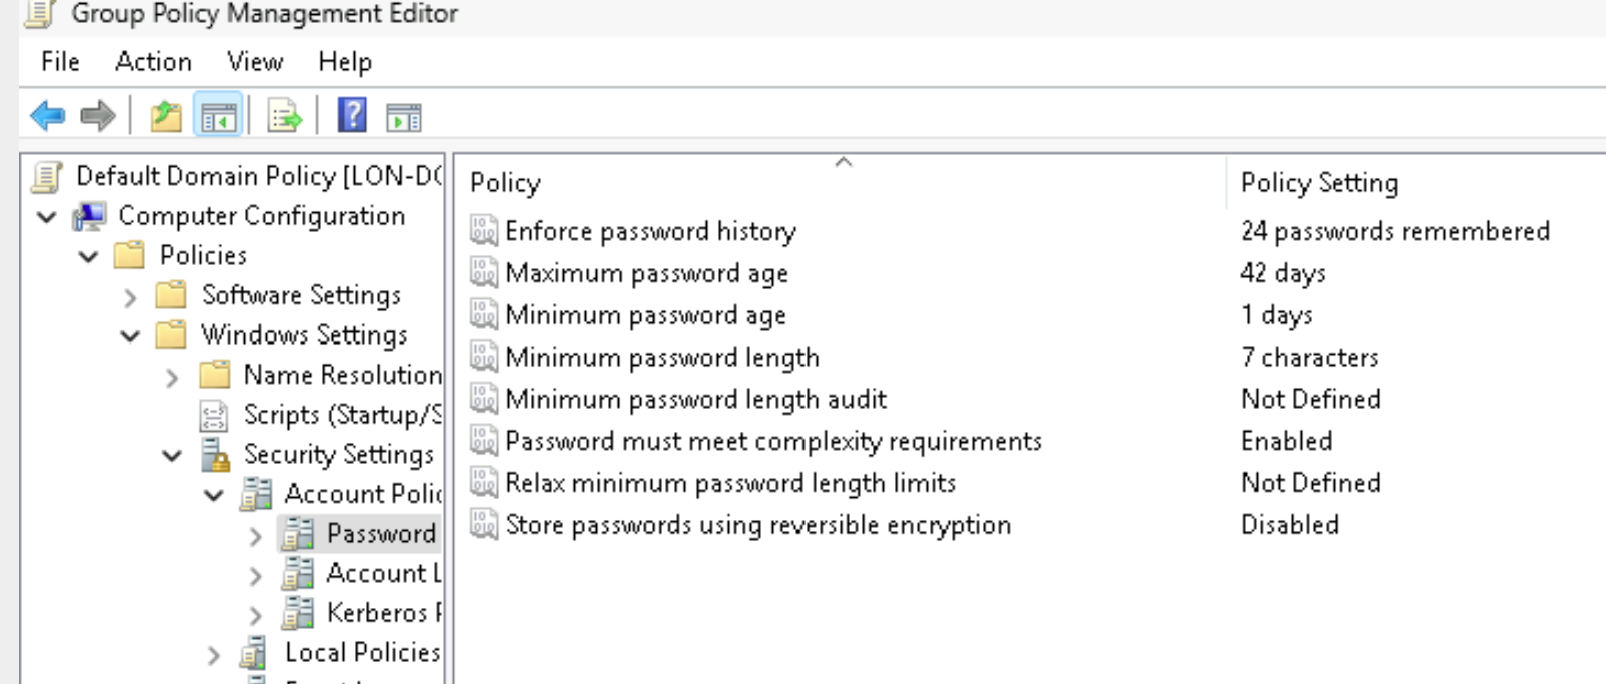The width and height of the screenshot is (1606, 684).
Task: Expand the Local Policies node
Action: [x=214, y=656]
